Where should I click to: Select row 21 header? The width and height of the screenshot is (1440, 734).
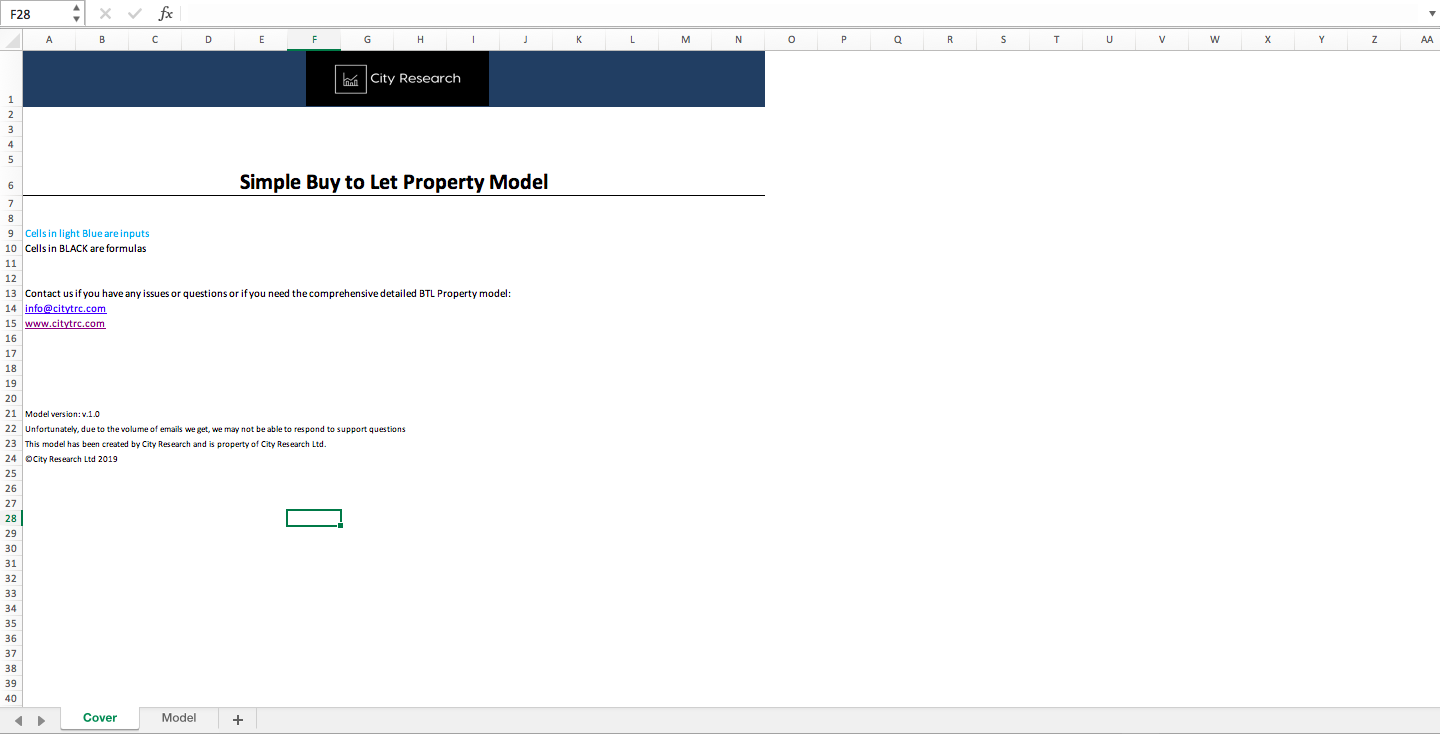coord(11,413)
